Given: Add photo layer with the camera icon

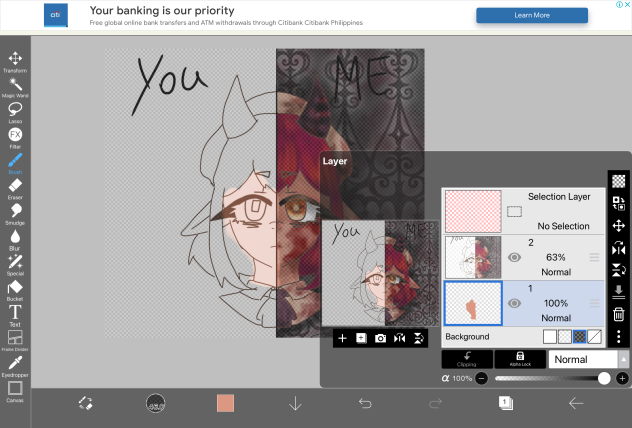Looking at the screenshot, I should (x=380, y=338).
